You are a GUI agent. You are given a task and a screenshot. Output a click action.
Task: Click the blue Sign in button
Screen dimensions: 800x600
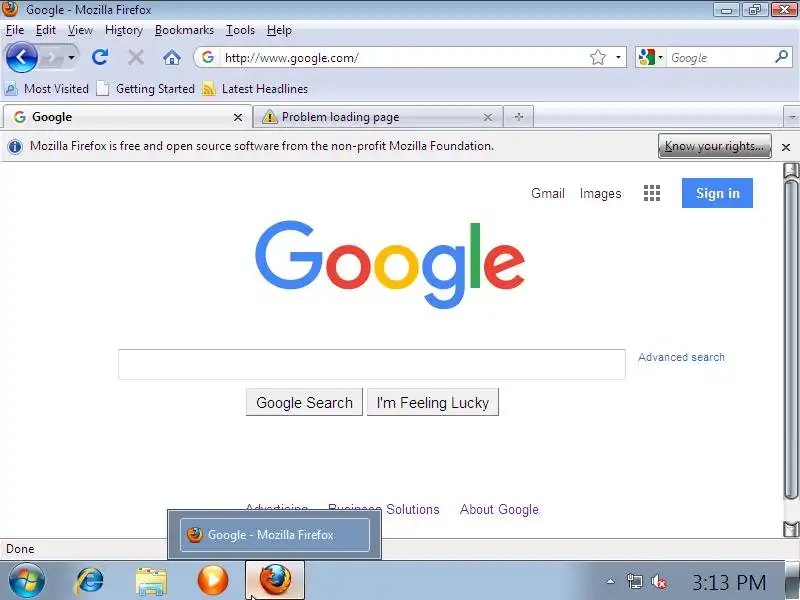coord(717,193)
